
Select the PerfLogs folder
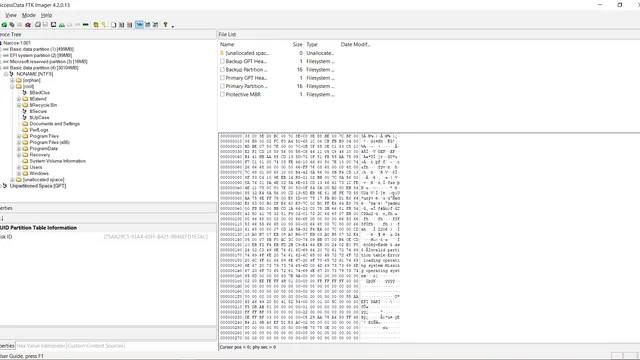point(39,130)
